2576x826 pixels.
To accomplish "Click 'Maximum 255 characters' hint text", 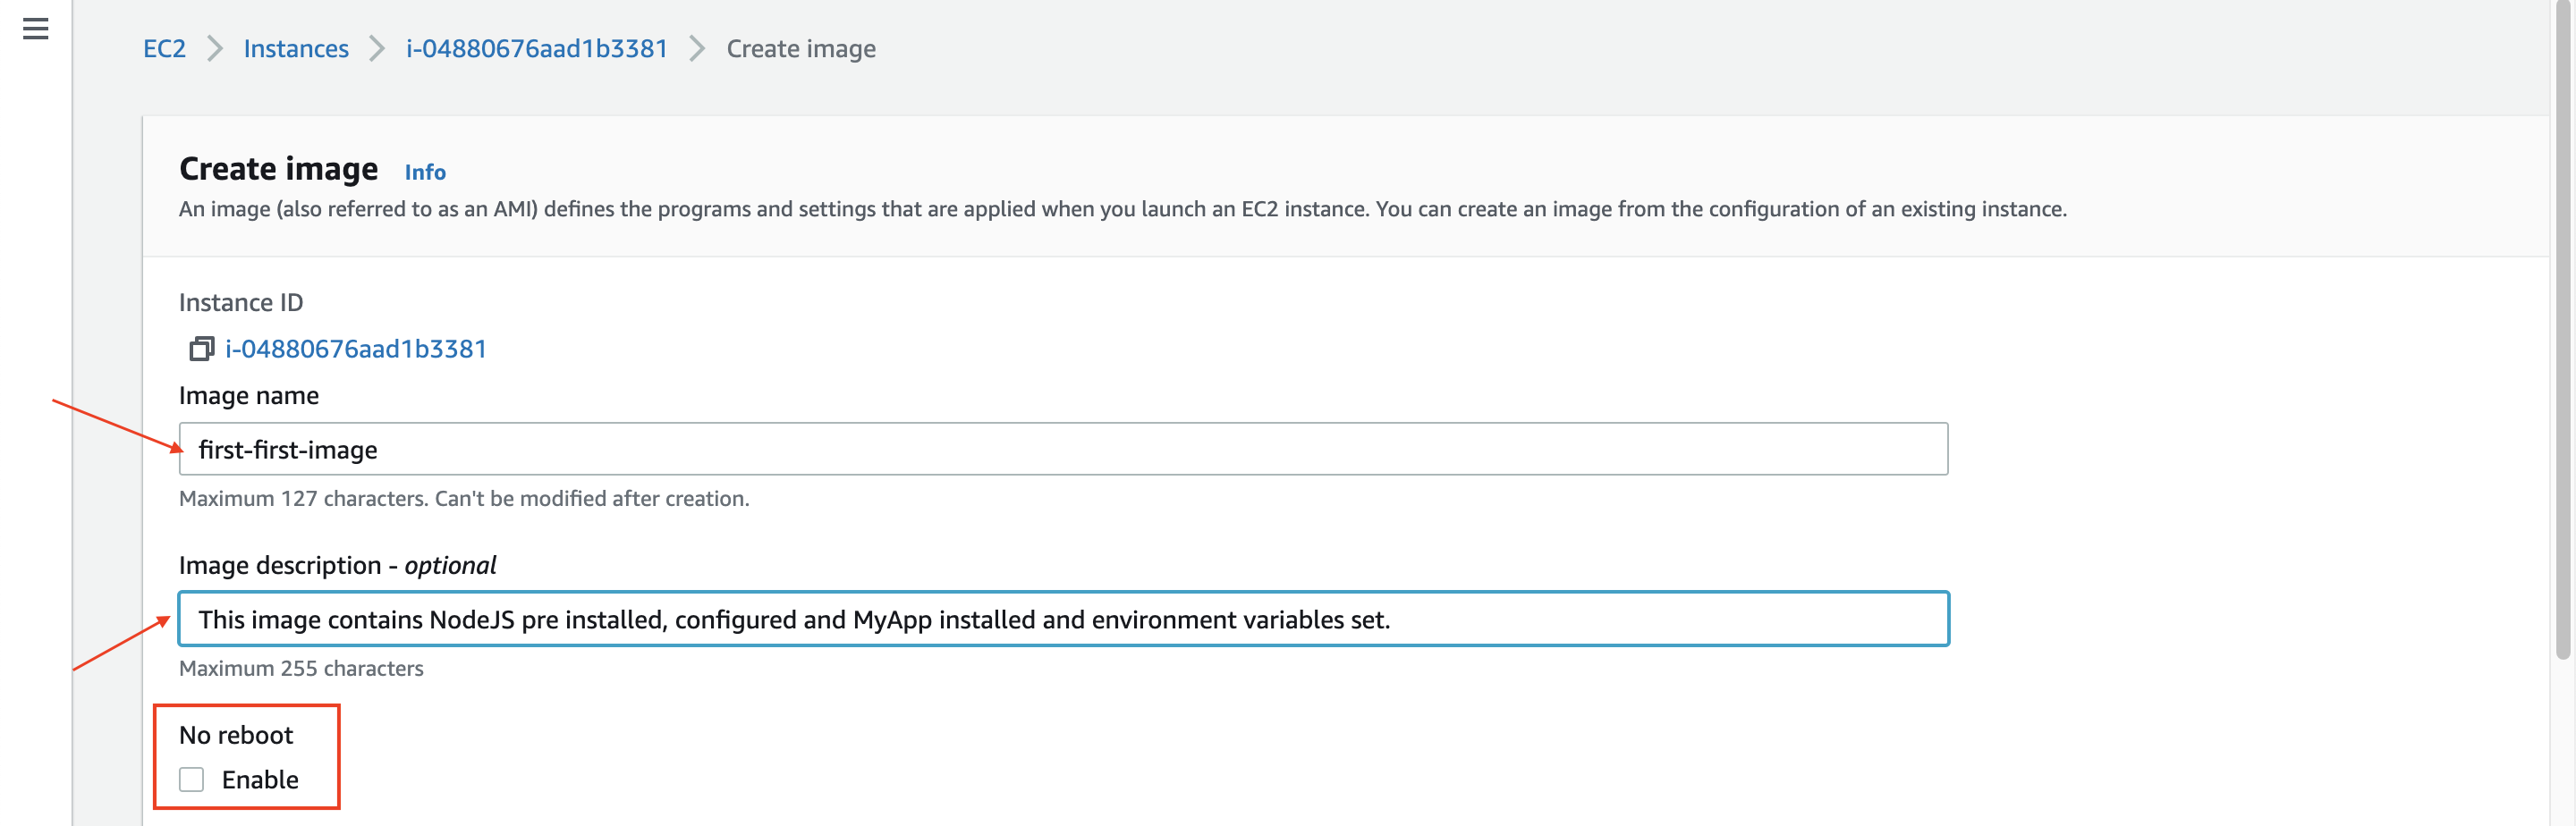I will pos(301,668).
